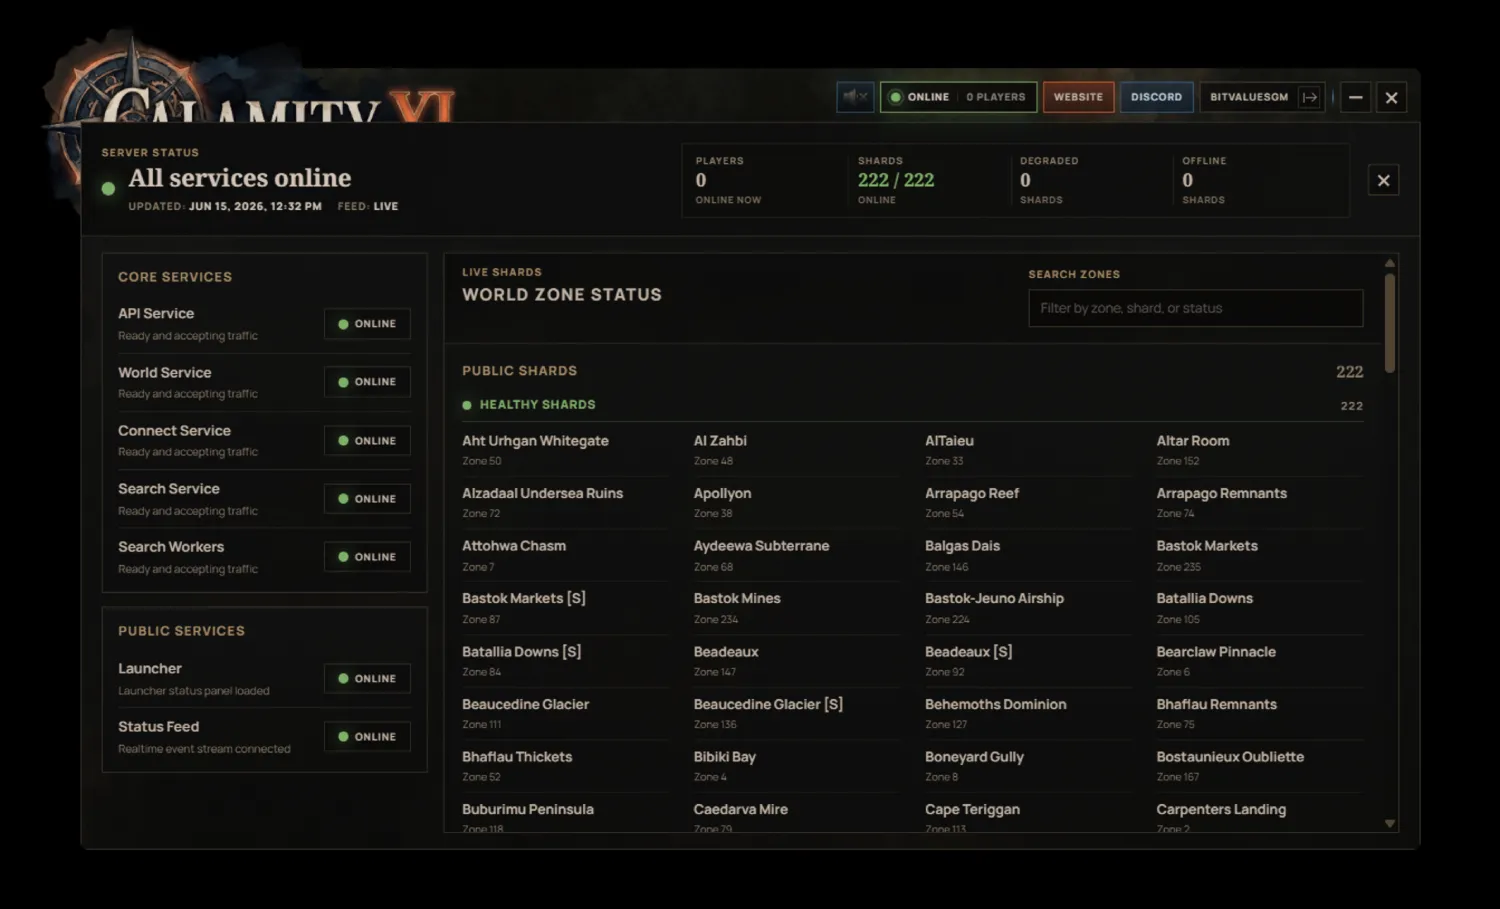Click the ONLINE badge for Connect Service
Image resolution: width=1500 pixels, height=909 pixels.
[x=367, y=440]
